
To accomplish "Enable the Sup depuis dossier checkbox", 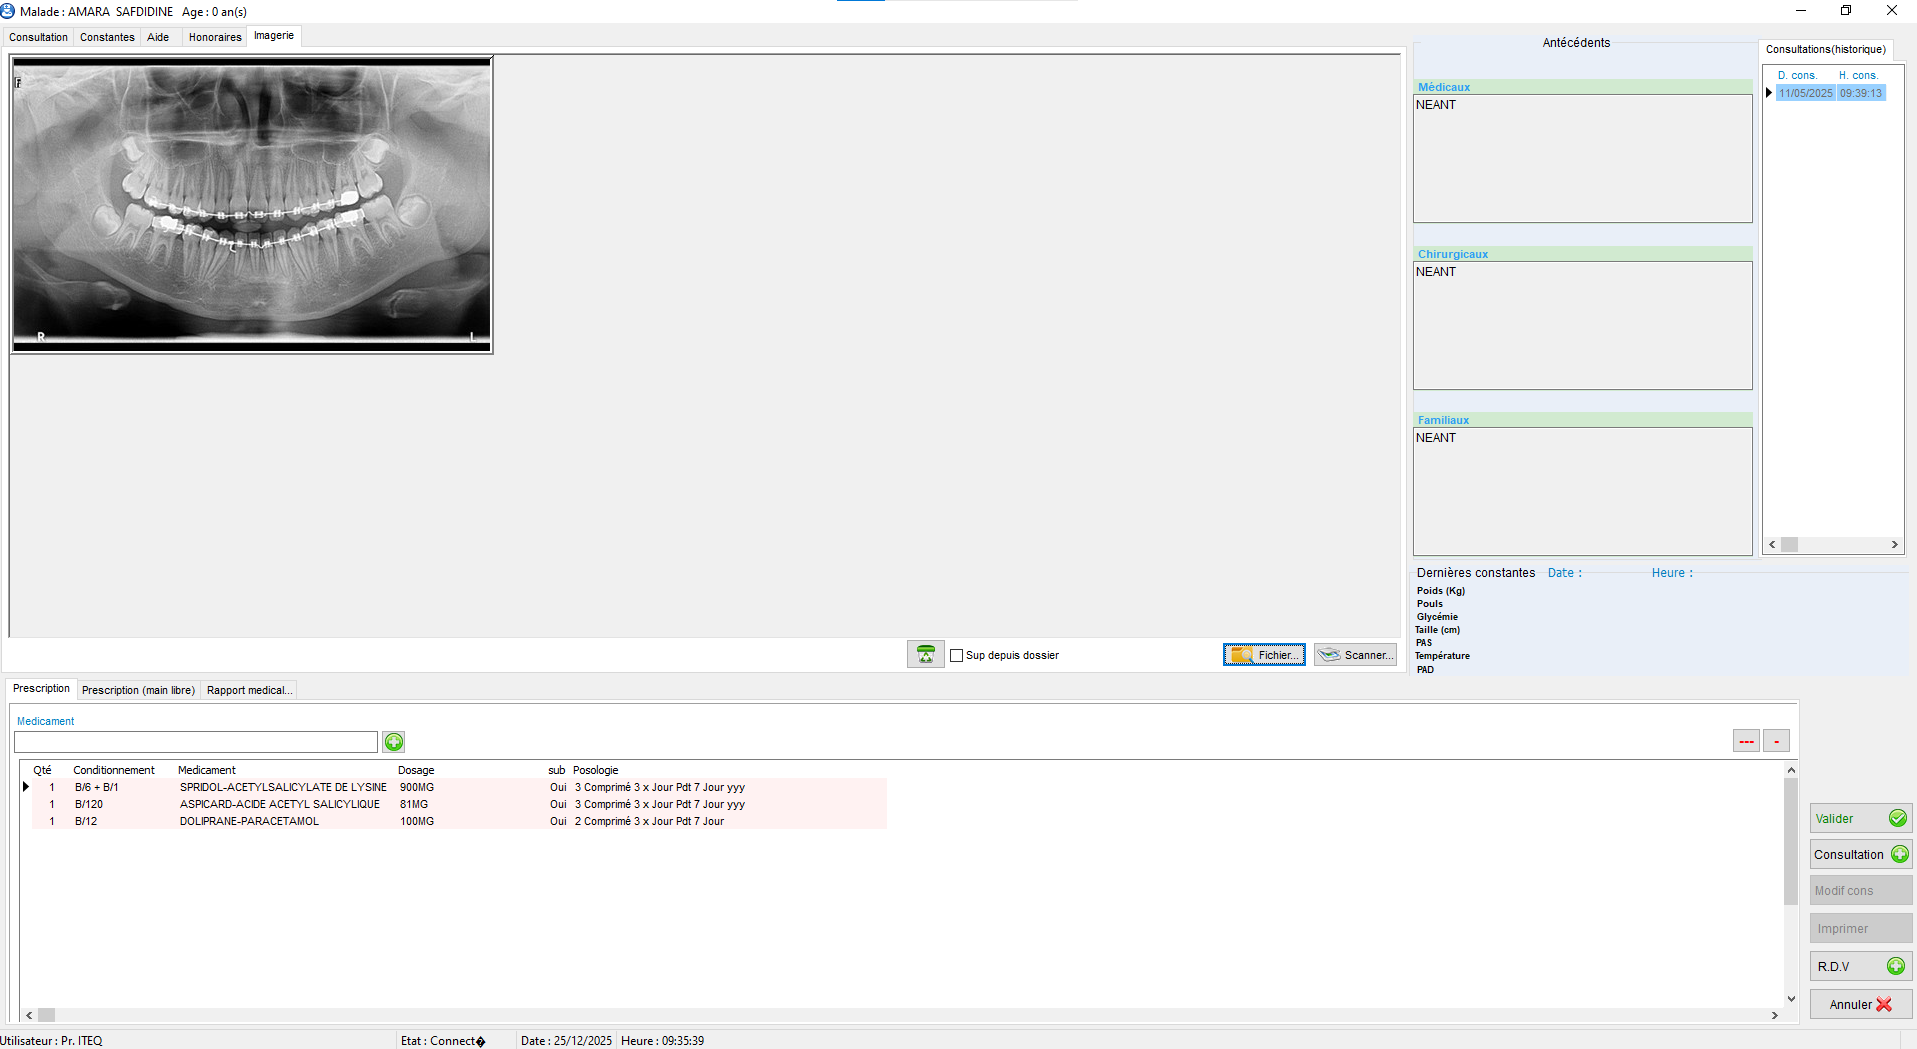I will [957, 656].
